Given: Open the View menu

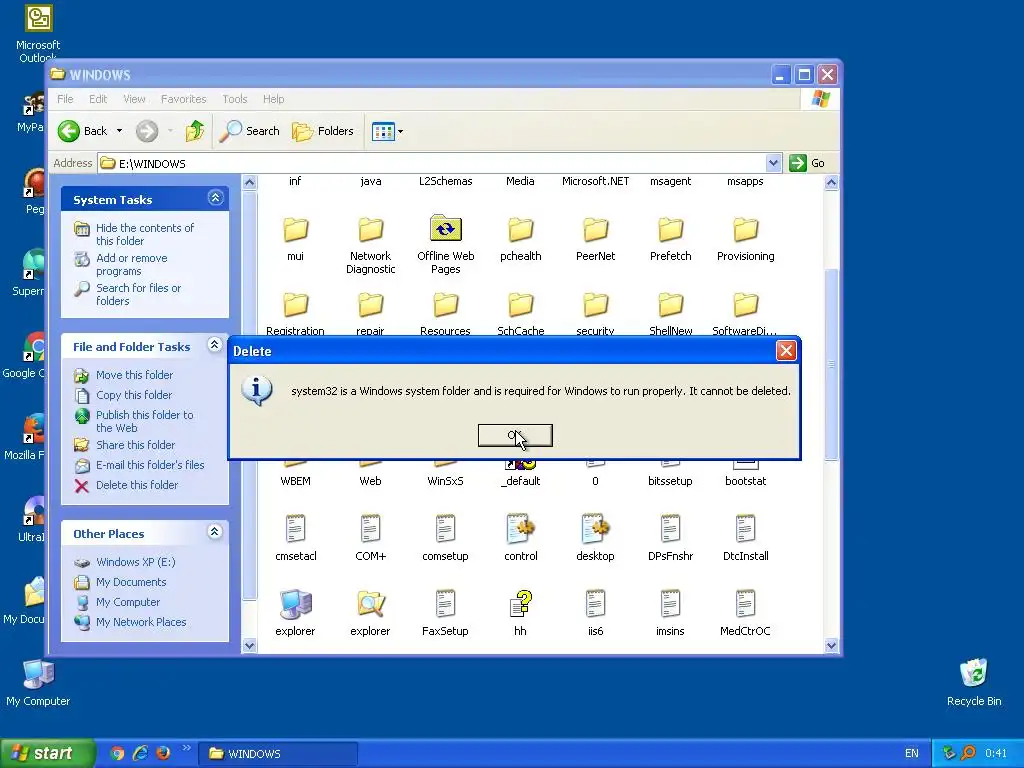Looking at the screenshot, I should pyautogui.click(x=134, y=99).
